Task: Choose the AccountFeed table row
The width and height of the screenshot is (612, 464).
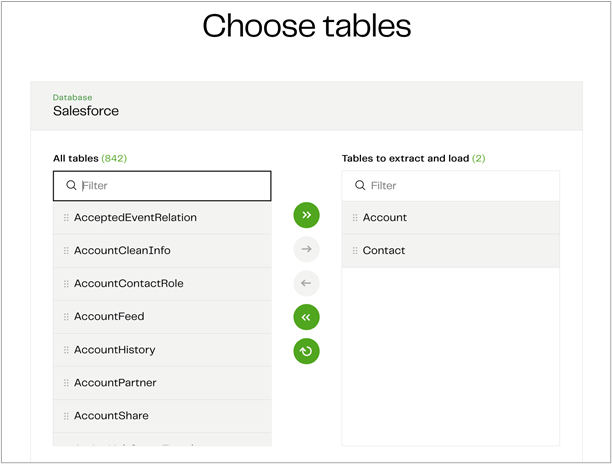Action: pos(109,317)
